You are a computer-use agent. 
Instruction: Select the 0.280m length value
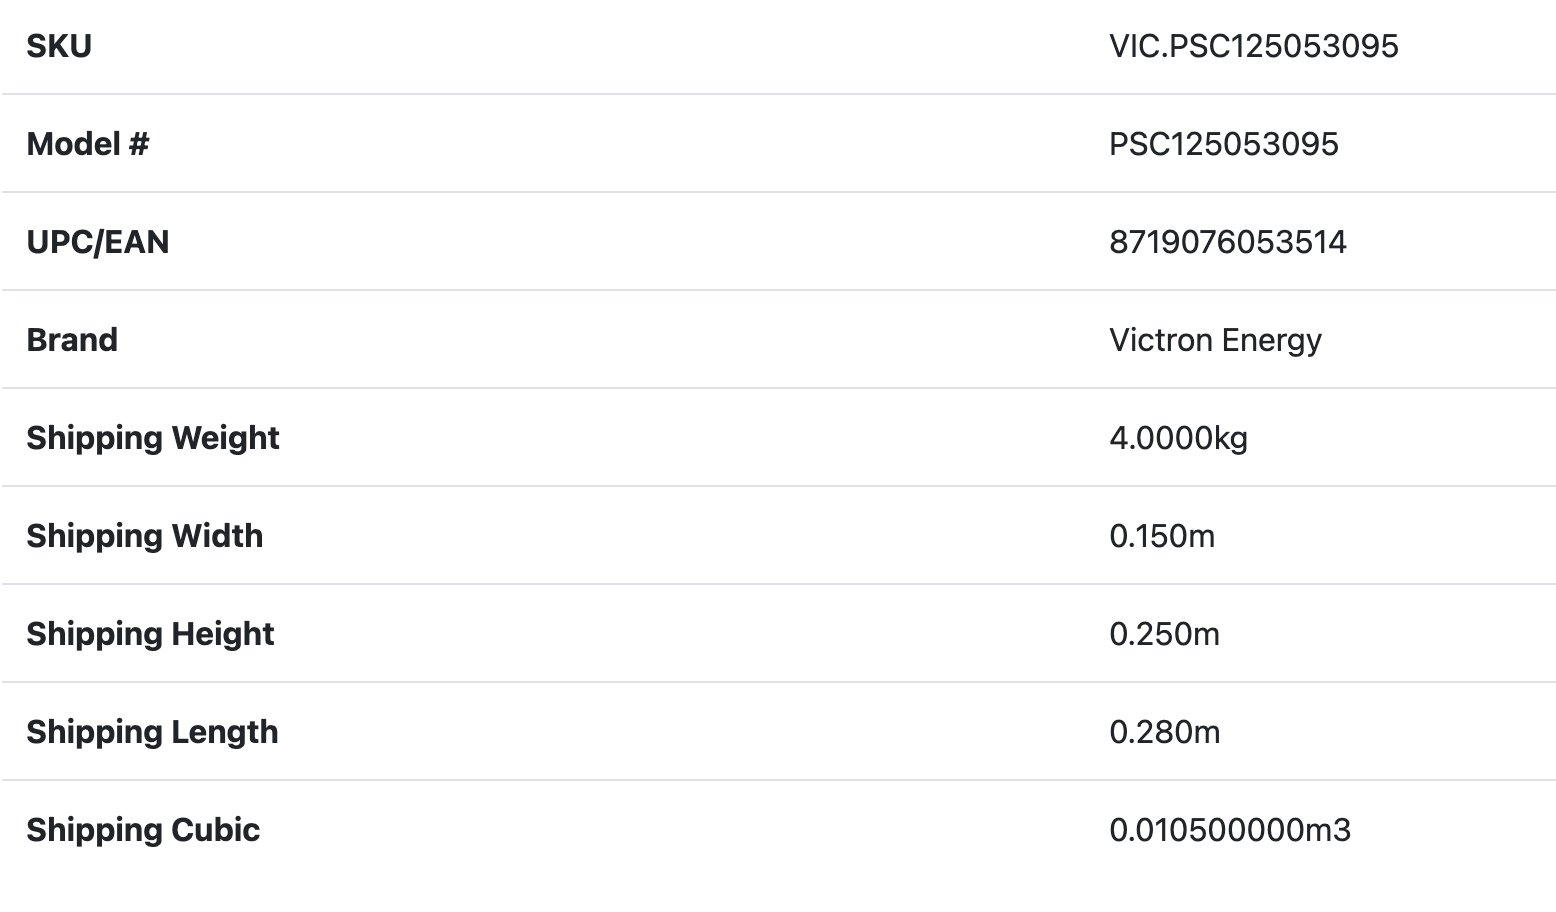(1164, 732)
